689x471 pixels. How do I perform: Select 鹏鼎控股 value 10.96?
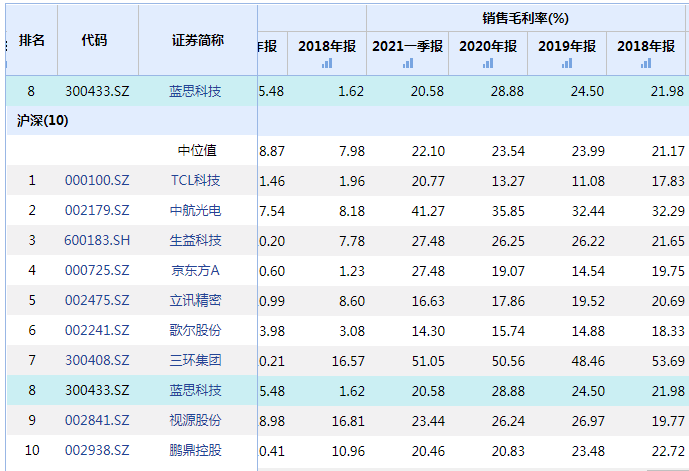(x=348, y=451)
